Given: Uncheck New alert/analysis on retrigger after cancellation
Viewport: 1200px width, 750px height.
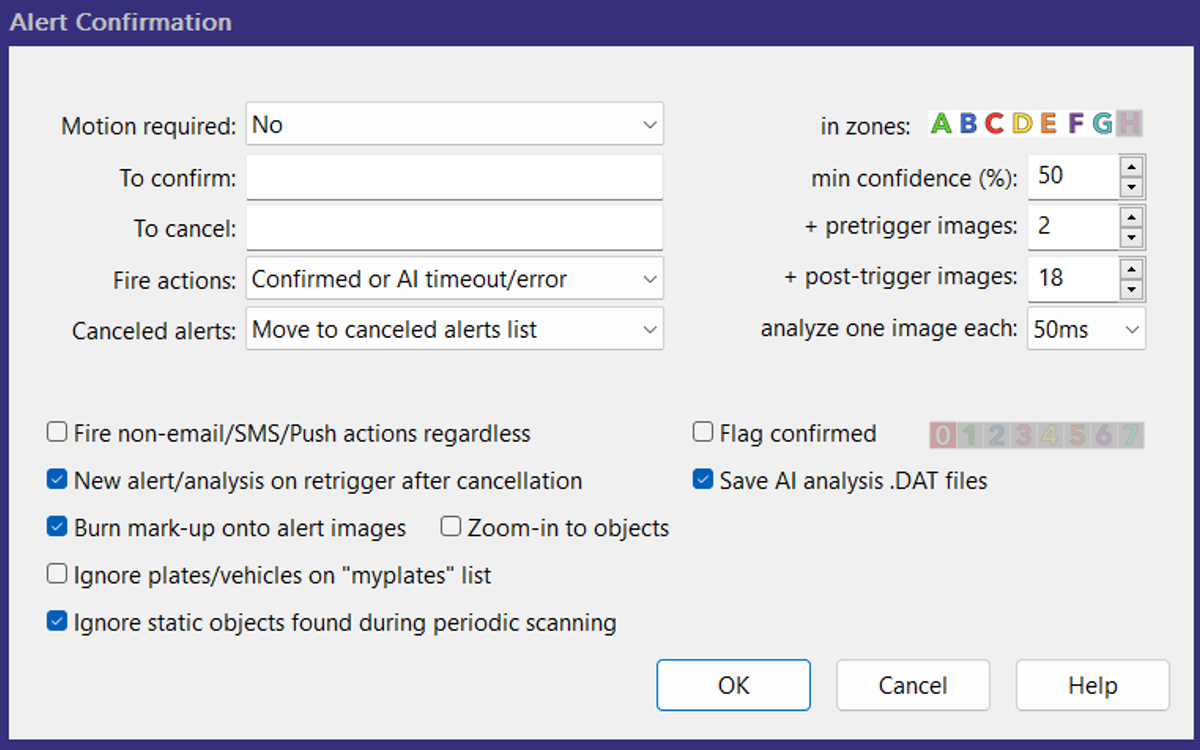Looking at the screenshot, I should point(57,480).
